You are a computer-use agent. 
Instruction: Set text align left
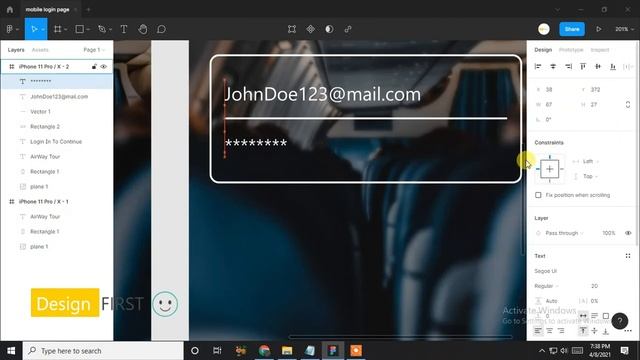(538, 331)
